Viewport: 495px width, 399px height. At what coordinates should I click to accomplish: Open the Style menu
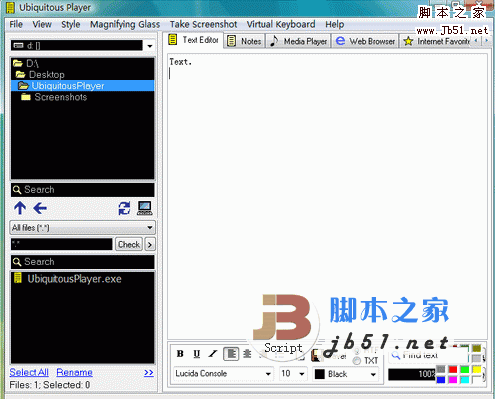[x=71, y=24]
